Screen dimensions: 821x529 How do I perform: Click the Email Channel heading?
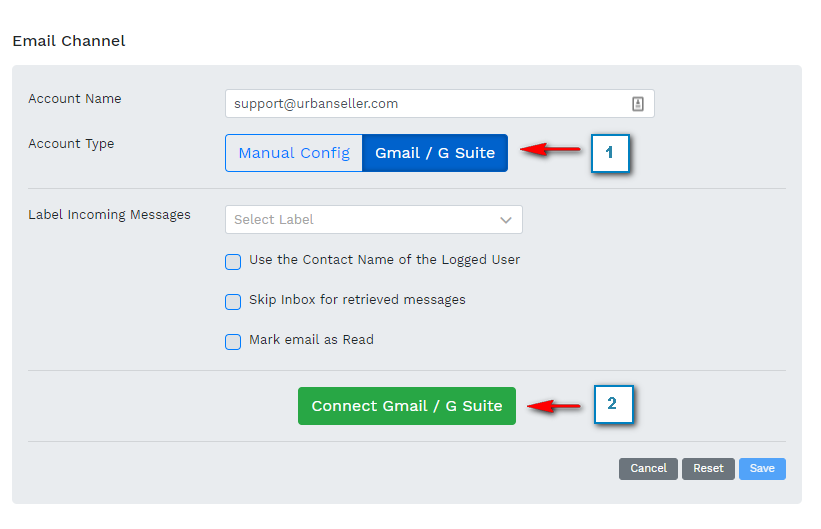pyautogui.click(x=69, y=41)
